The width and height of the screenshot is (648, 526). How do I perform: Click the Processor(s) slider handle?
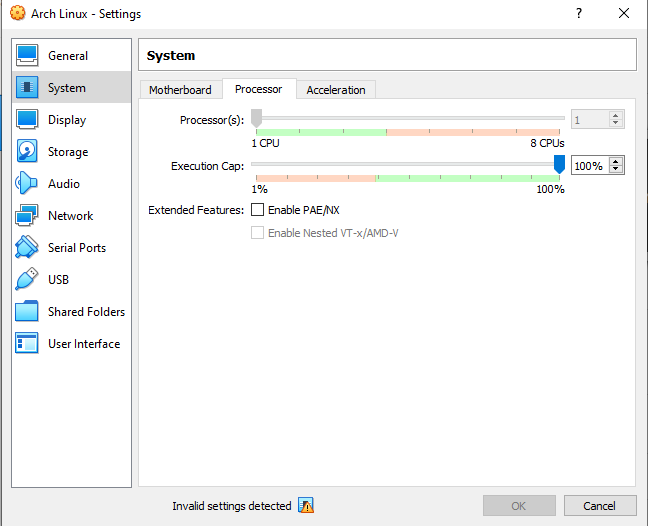[256, 118]
